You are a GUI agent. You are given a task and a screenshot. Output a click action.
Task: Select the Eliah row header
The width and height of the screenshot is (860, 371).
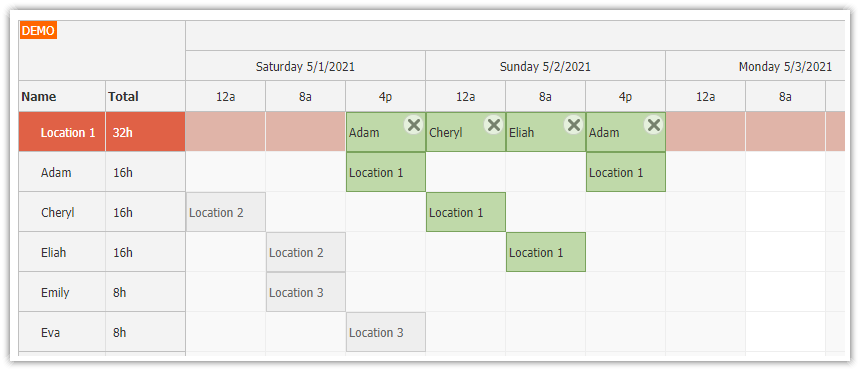coord(62,252)
